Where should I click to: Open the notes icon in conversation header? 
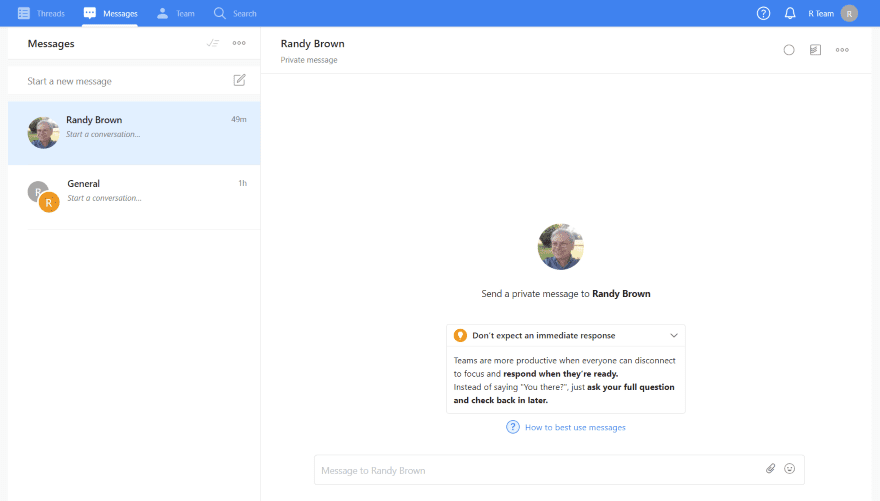point(815,50)
